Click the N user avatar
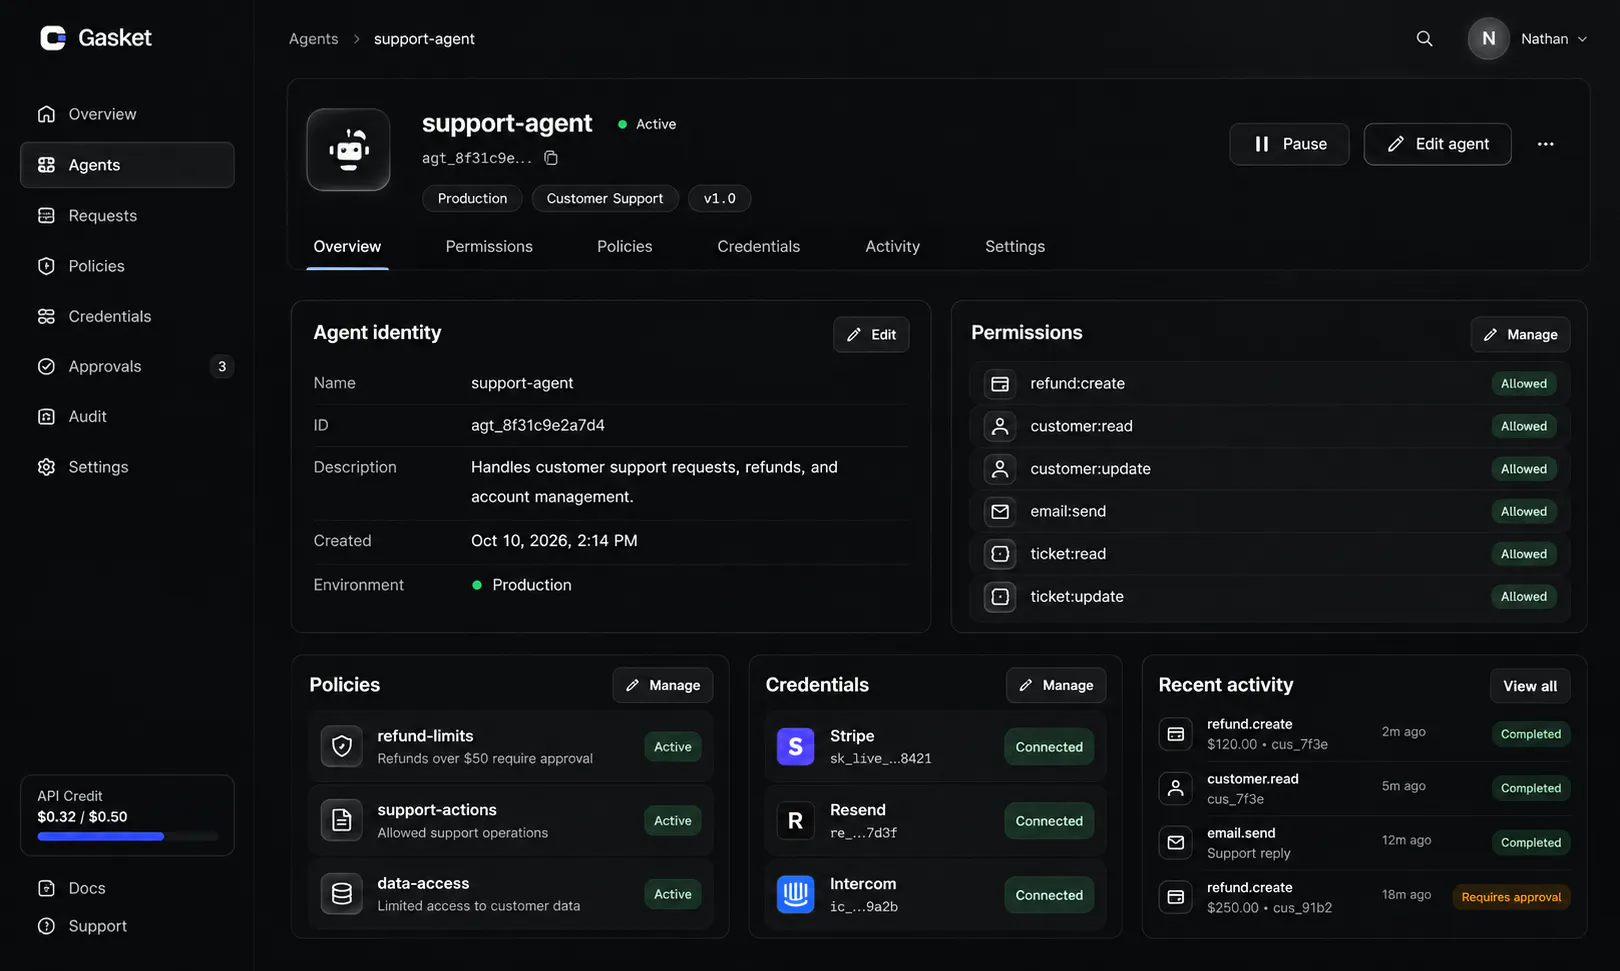Screen dimensions: 1620x971 point(1488,39)
